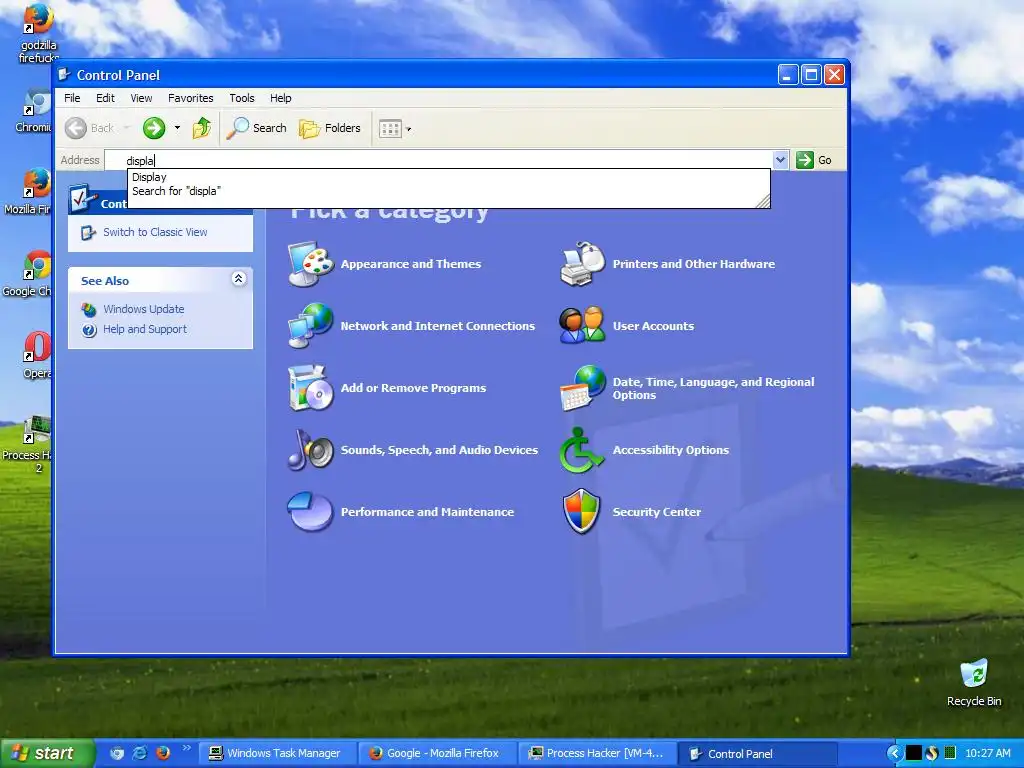The image size is (1024, 768).
Task: Click the grayed Back toolbar button
Action: [91, 128]
